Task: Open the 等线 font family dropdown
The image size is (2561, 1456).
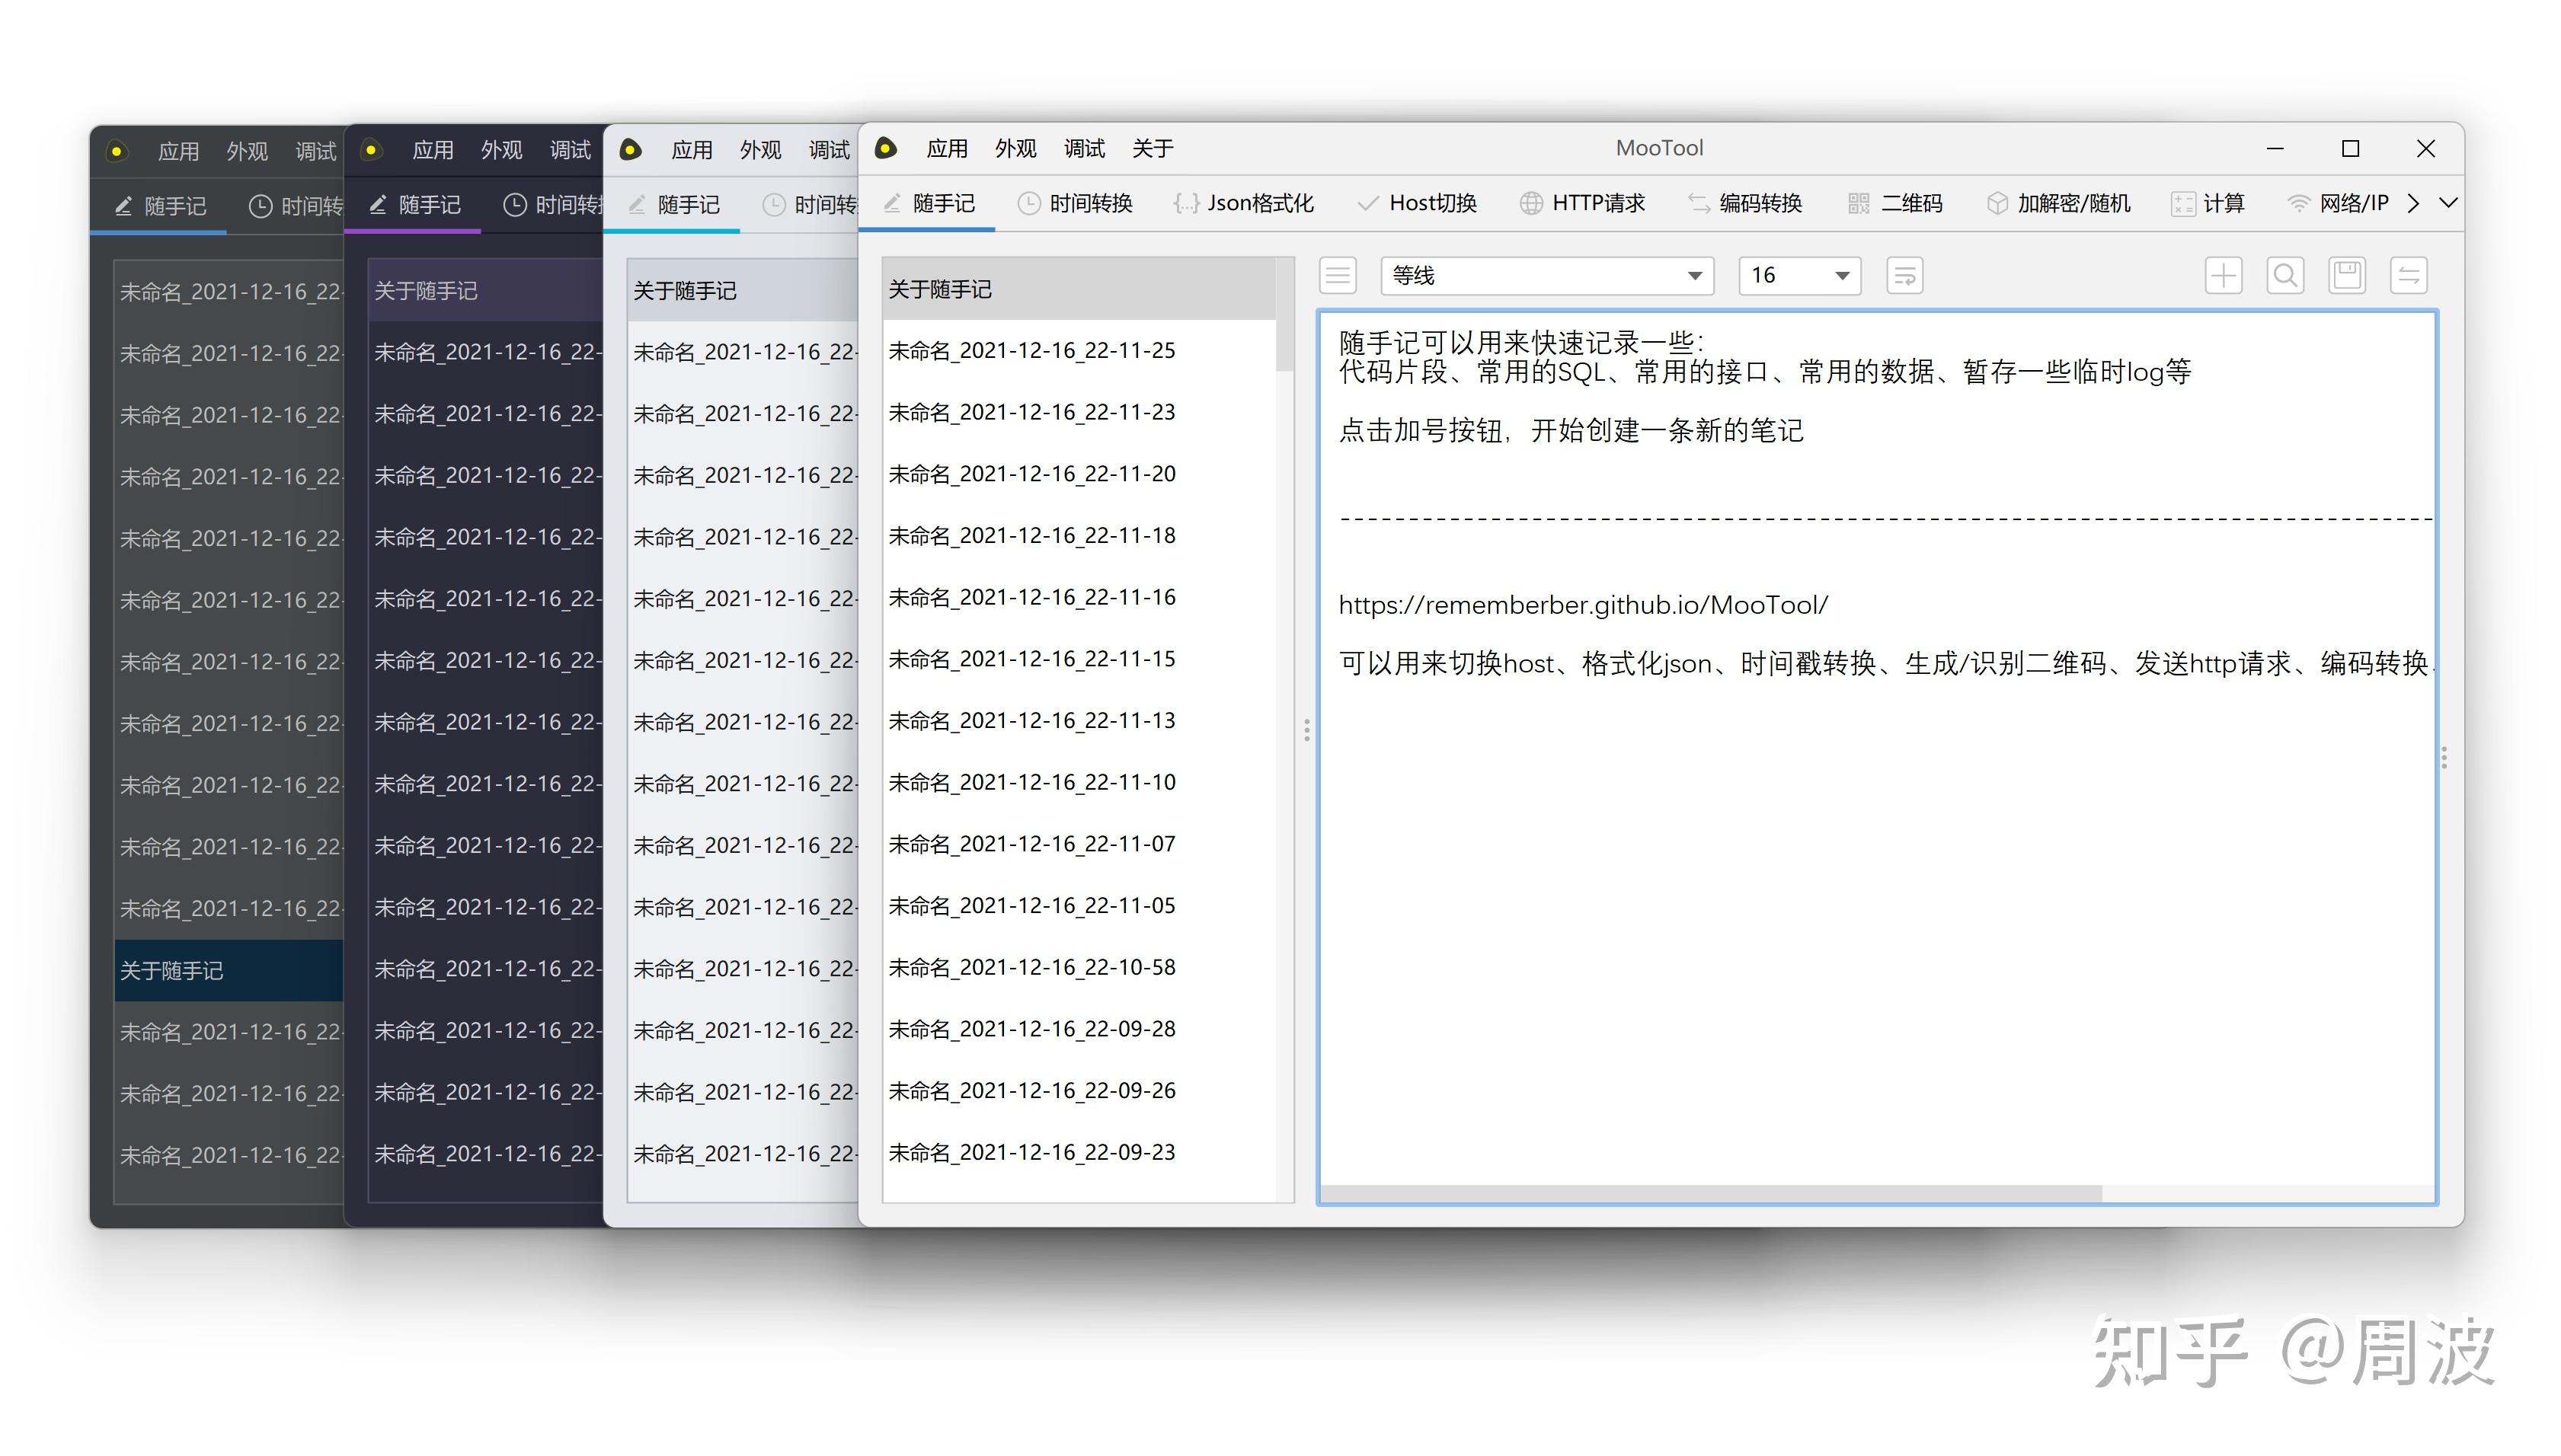Action: pos(1546,275)
